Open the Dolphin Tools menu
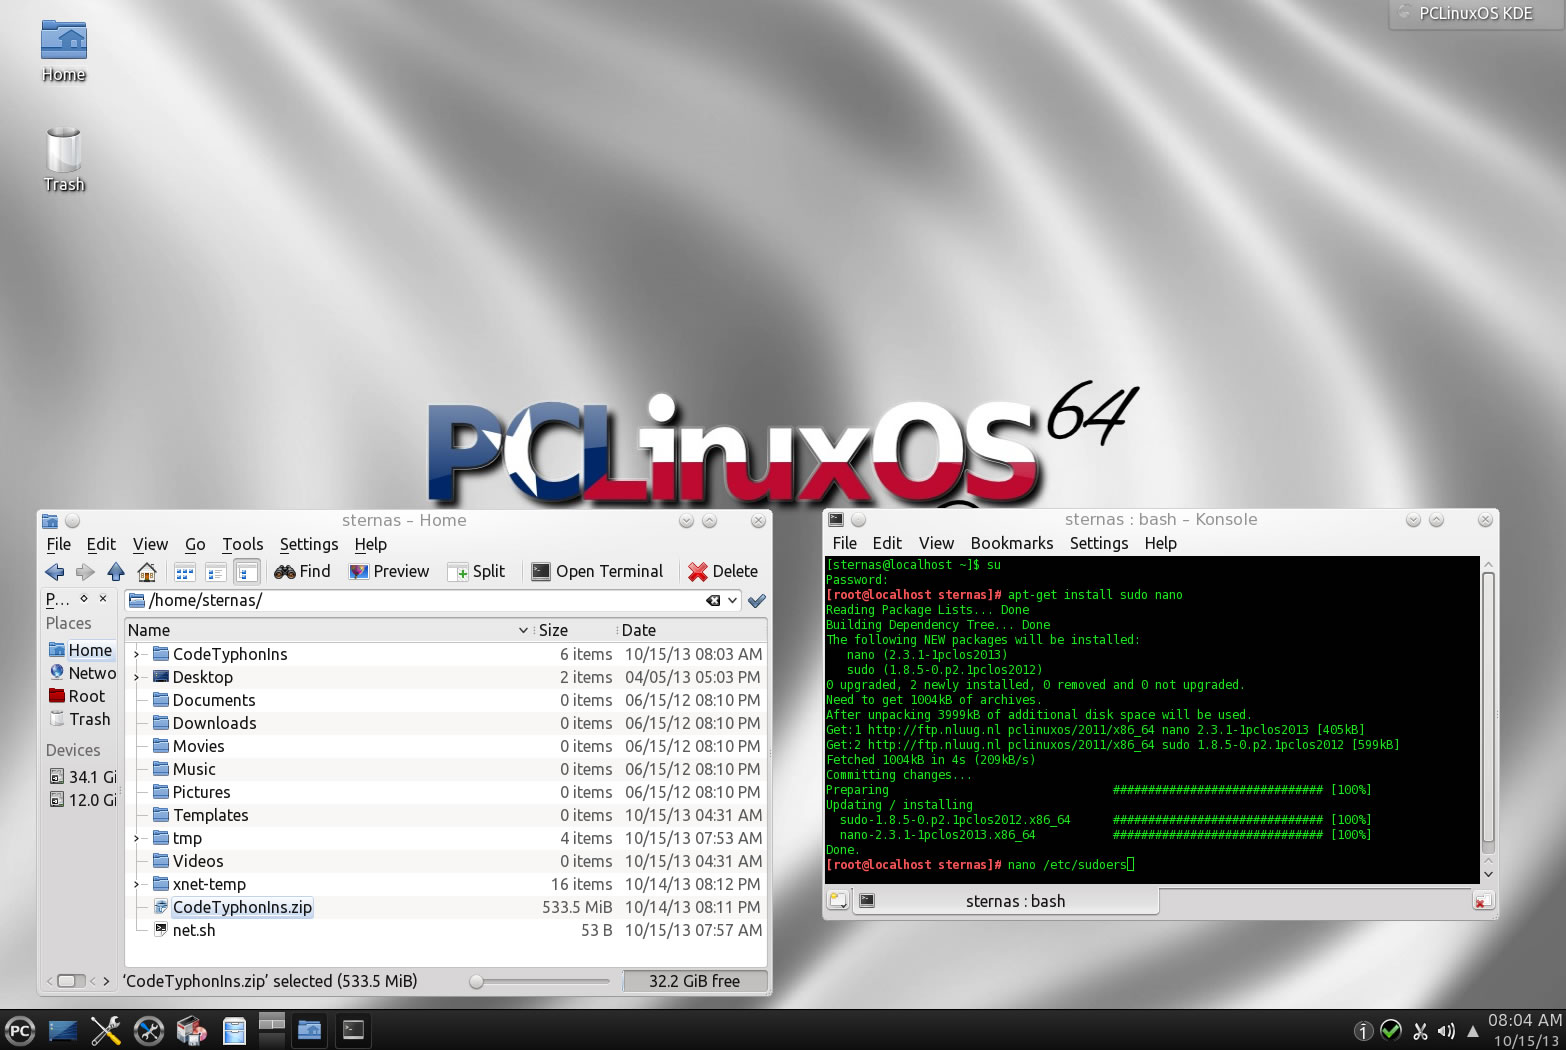 pyautogui.click(x=243, y=544)
